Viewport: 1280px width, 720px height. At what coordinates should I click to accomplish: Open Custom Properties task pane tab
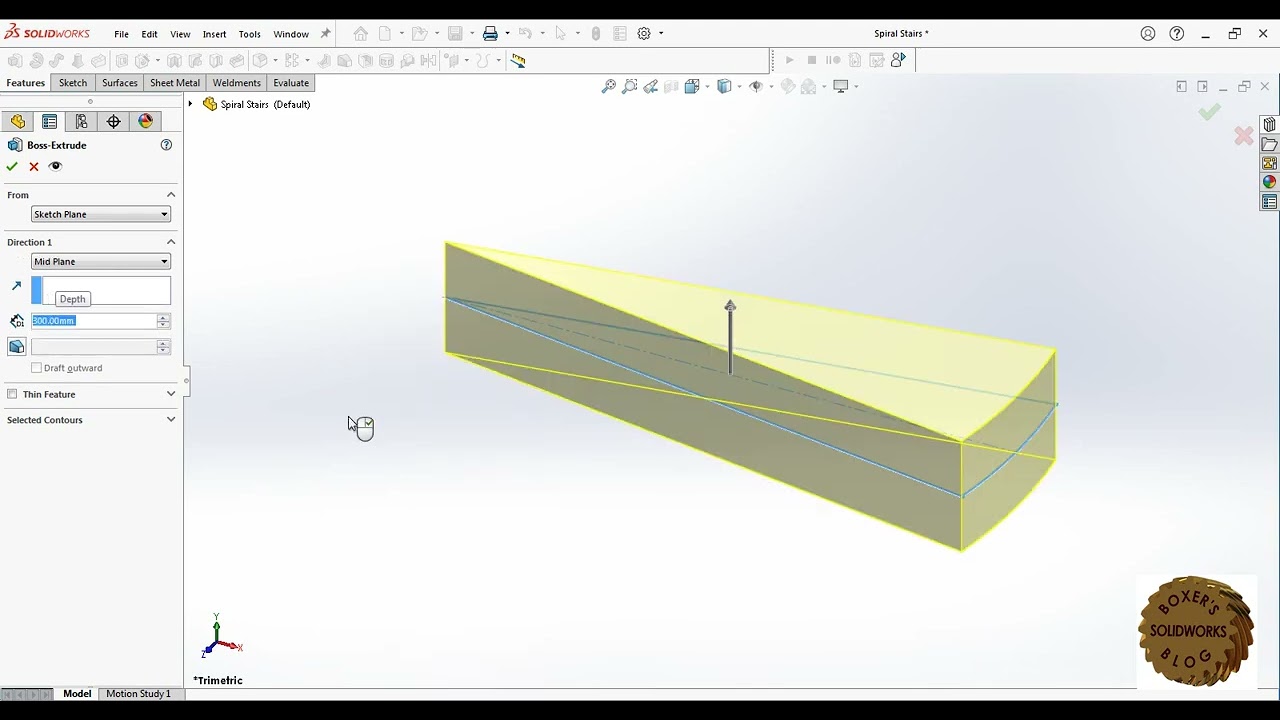tap(1269, 202)
